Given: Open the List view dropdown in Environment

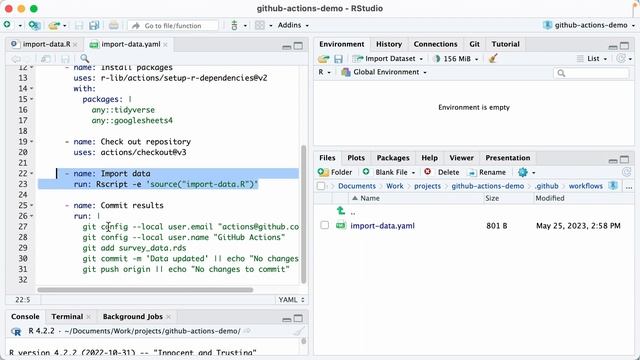Looking at the screenshot, I should click(592, 59).
